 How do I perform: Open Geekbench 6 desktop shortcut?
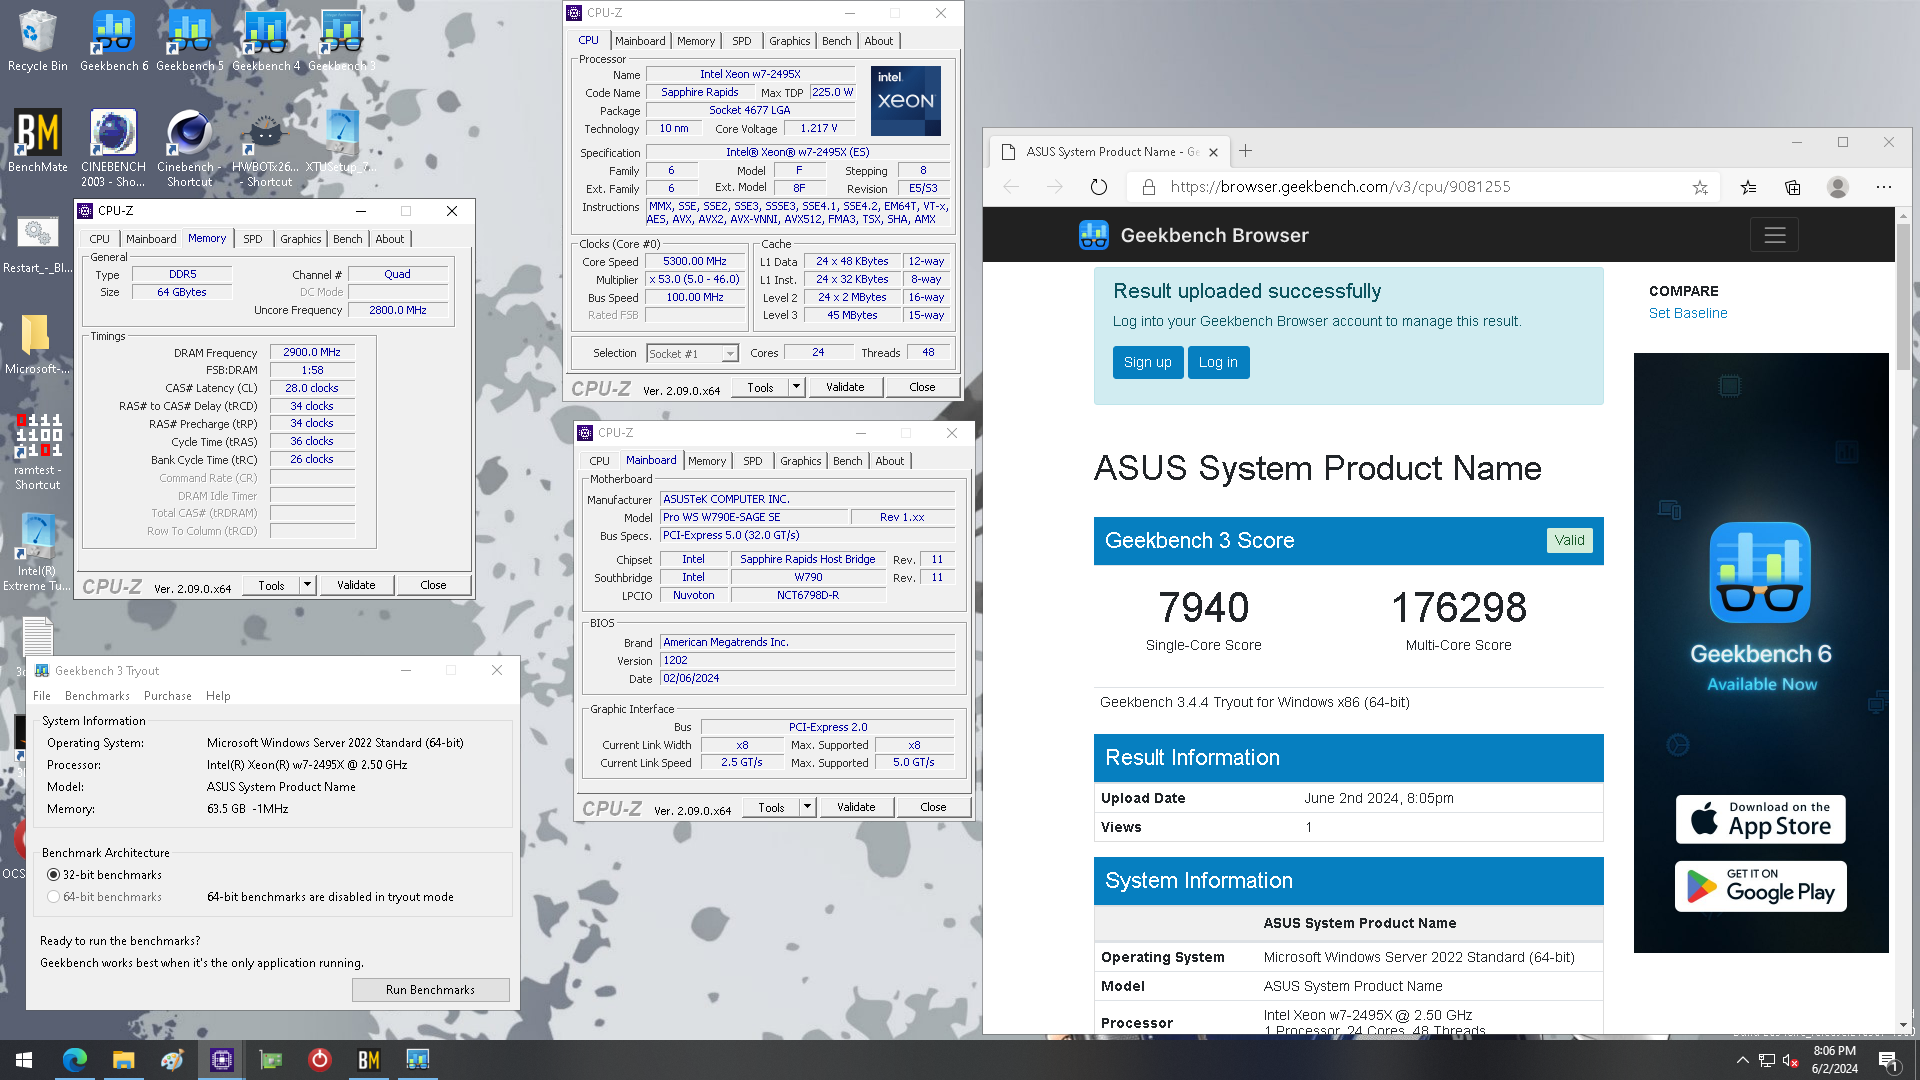coord(114,40)
